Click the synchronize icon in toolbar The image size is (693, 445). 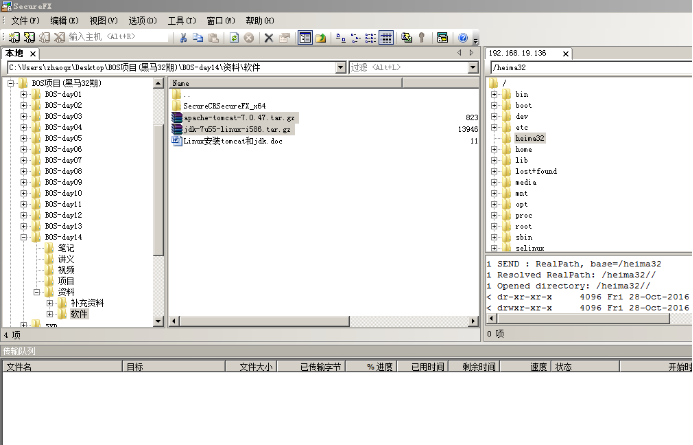click(x=407, y=38)
